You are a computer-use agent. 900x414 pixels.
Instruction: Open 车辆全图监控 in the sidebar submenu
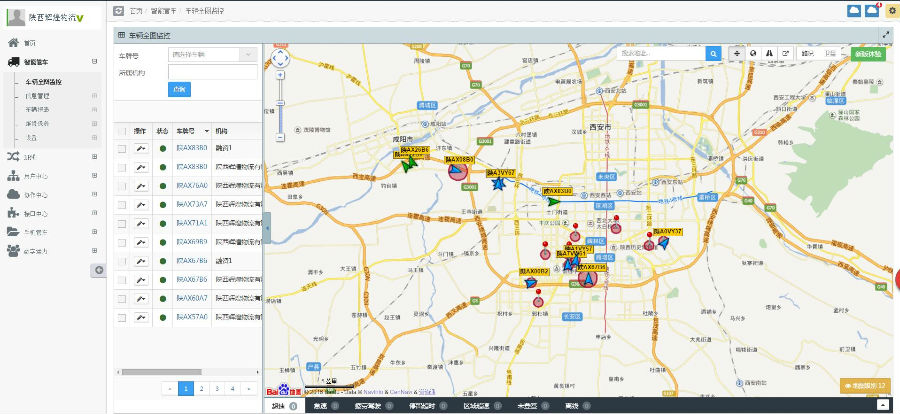(43, 82)
